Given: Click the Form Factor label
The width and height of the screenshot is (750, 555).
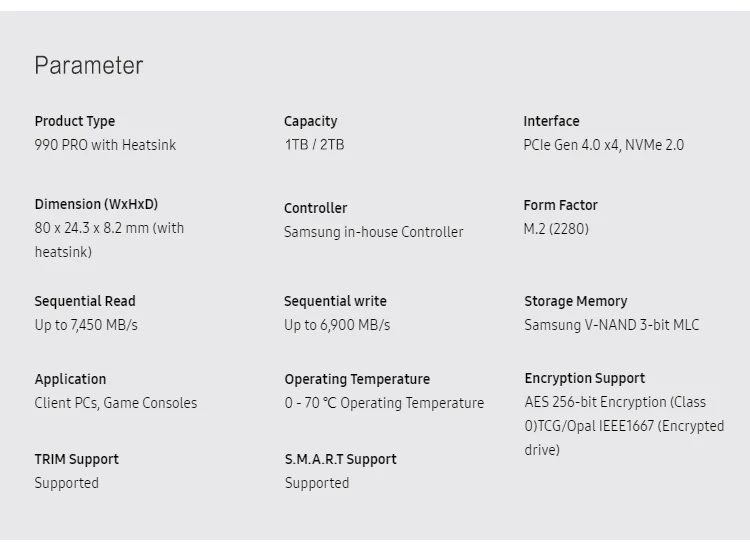Looking at the screenshot, I should [561, 205].
